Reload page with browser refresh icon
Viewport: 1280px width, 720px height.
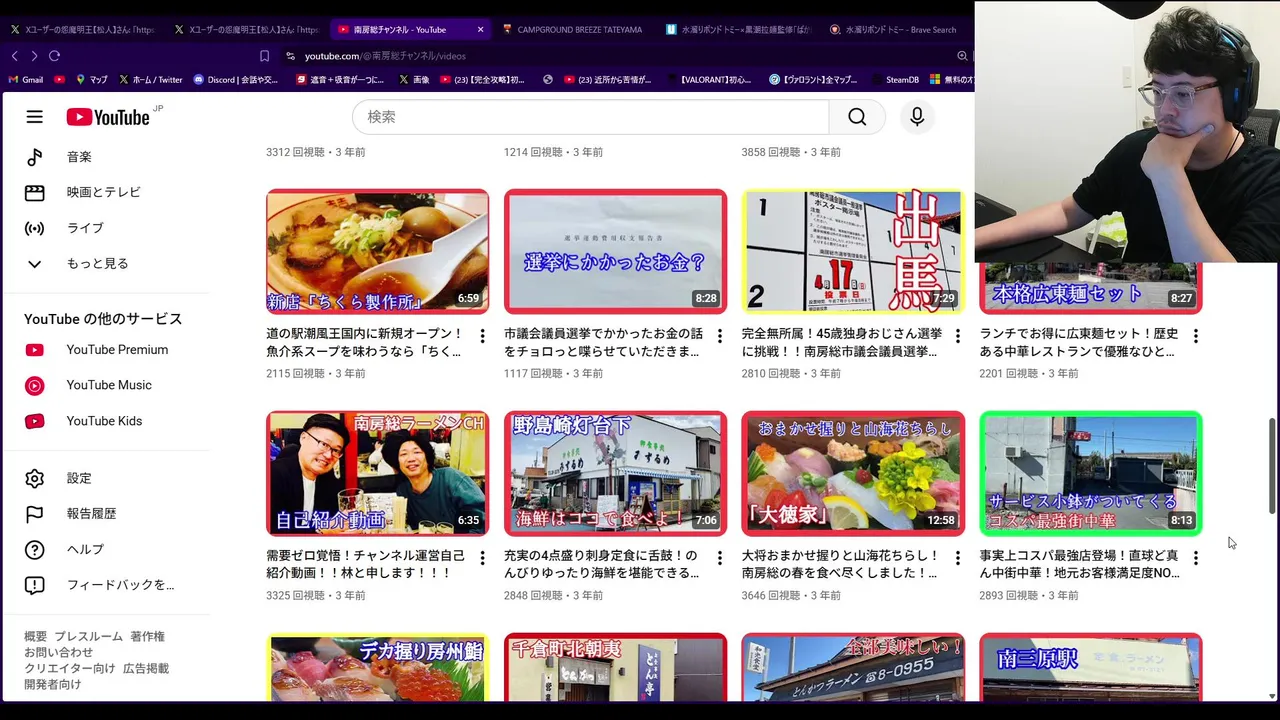(x=54, y=56)
